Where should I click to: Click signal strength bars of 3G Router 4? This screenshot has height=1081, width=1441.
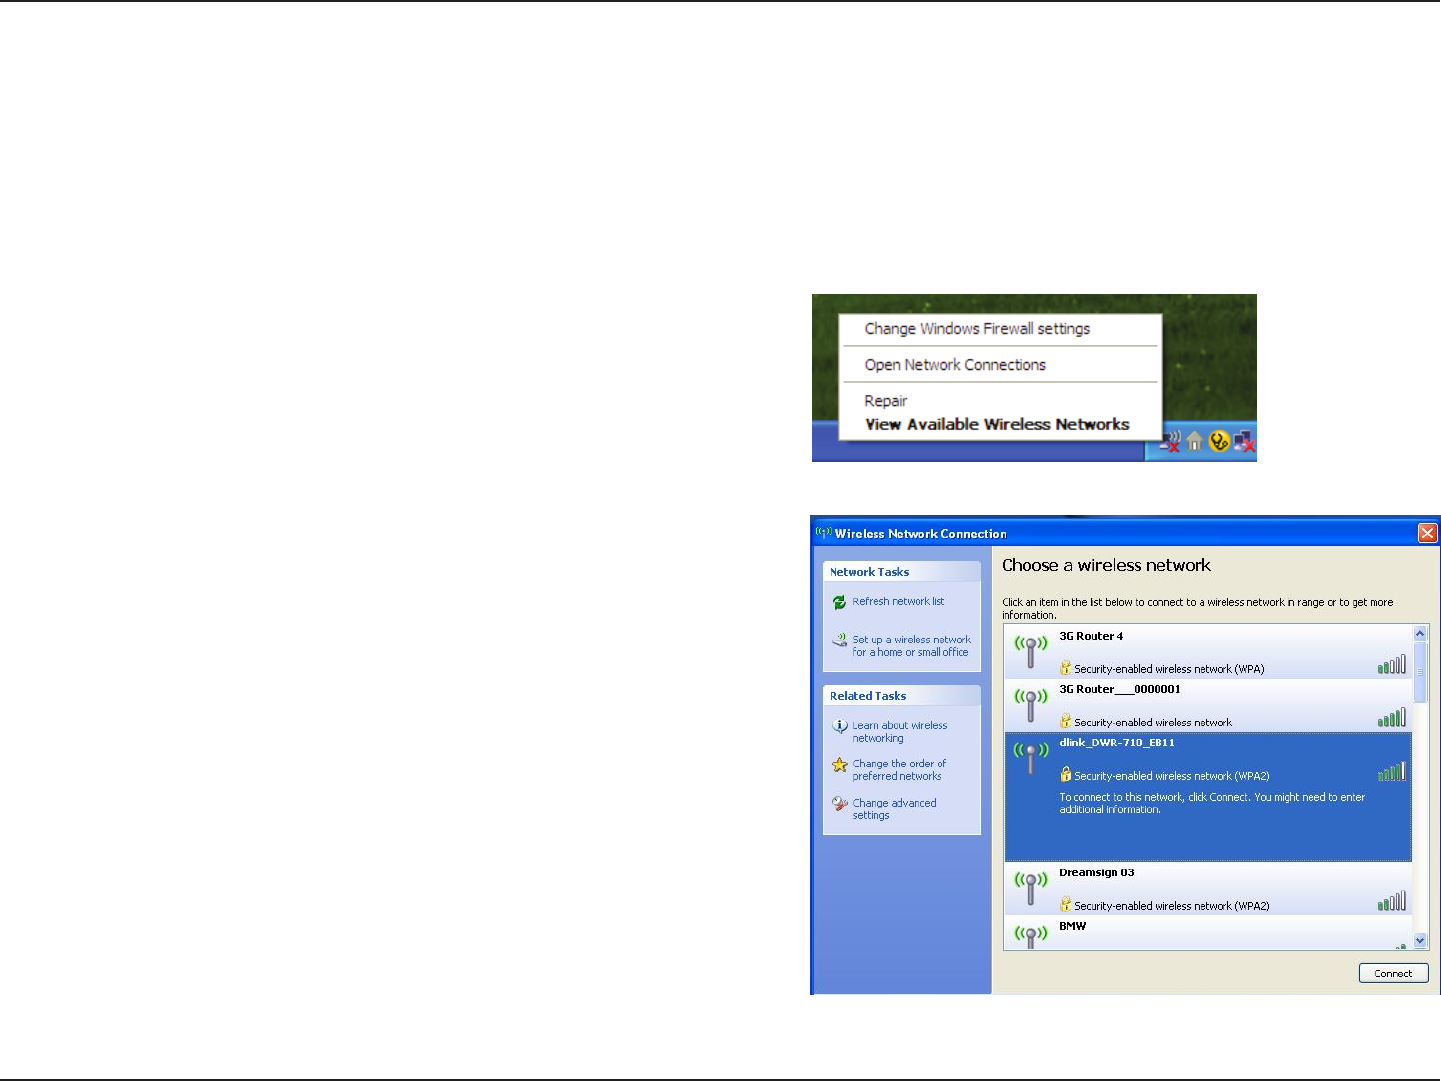(1392, 664)
